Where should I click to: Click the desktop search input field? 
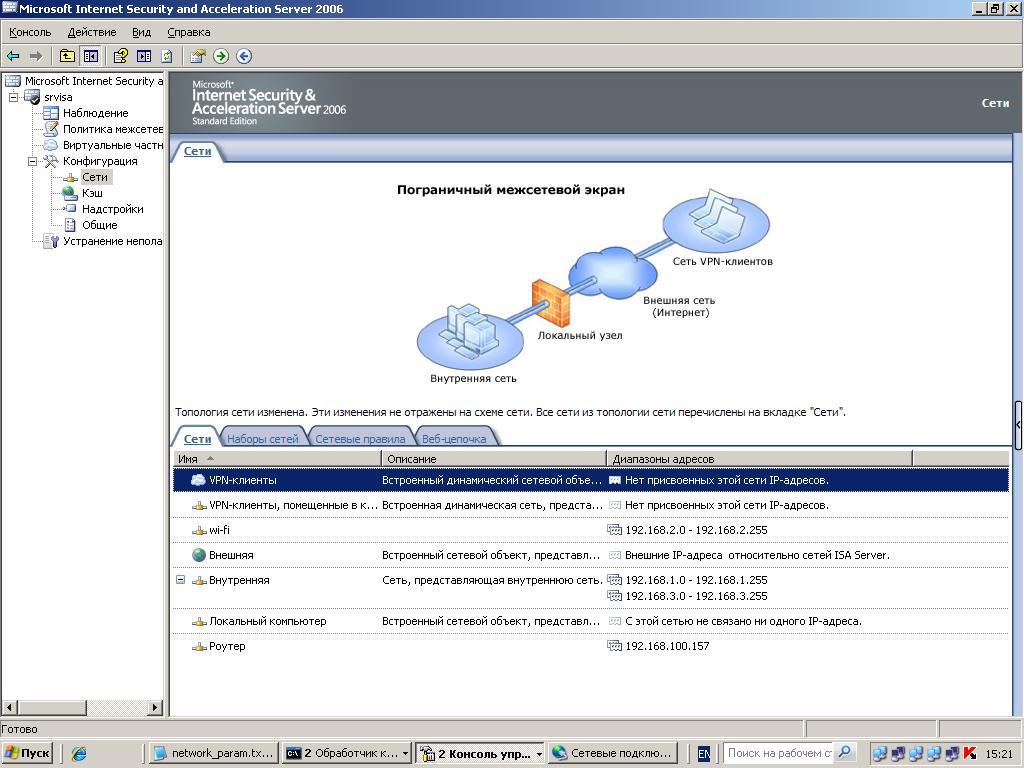click(x=777, y=753)
